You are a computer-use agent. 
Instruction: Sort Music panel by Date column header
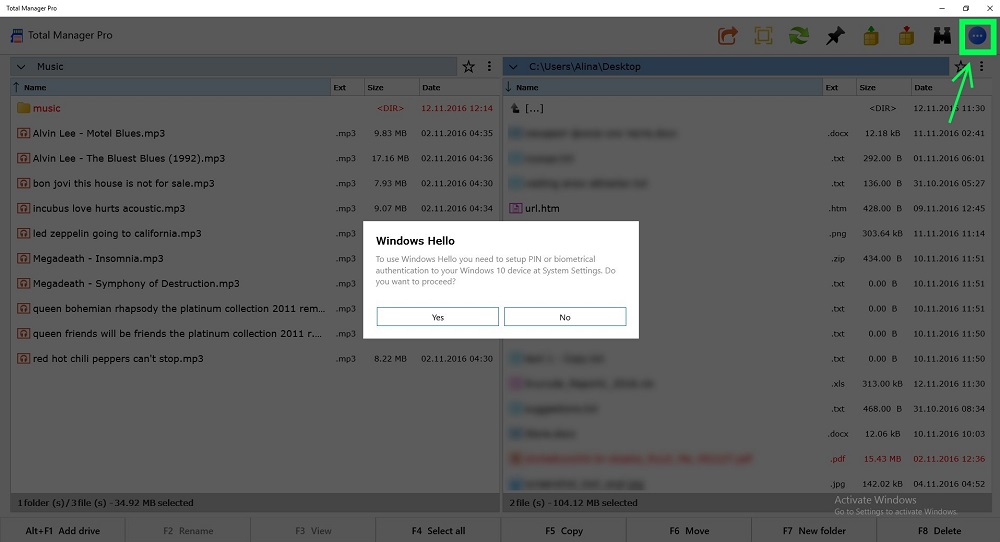[459, 87]
